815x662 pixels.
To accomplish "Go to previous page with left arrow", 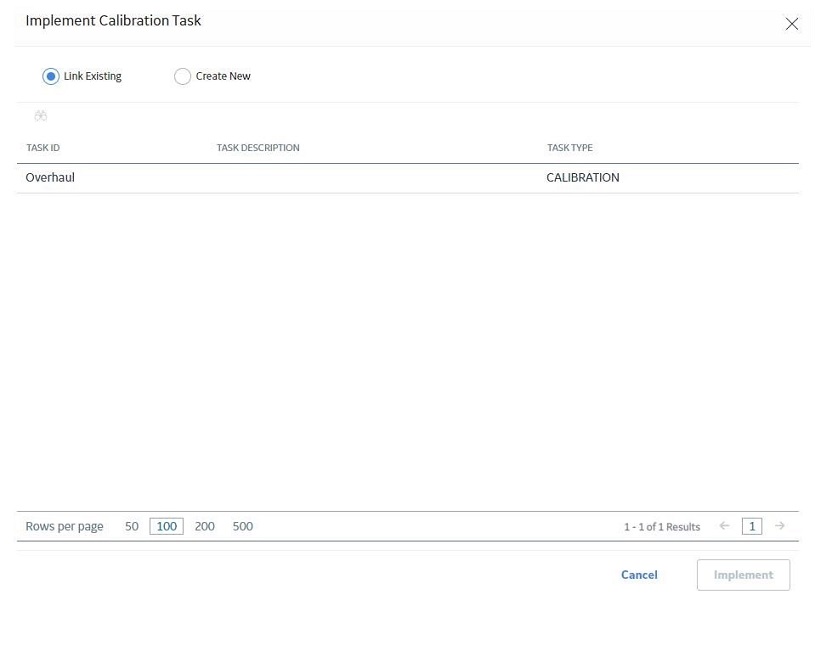I will (724, 526).
